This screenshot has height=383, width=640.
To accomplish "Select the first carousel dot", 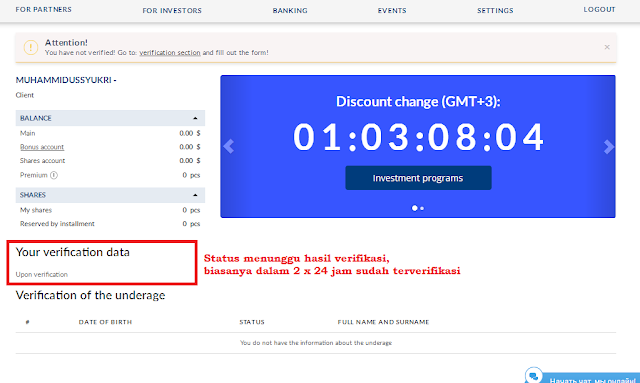I will coord(414,208).
